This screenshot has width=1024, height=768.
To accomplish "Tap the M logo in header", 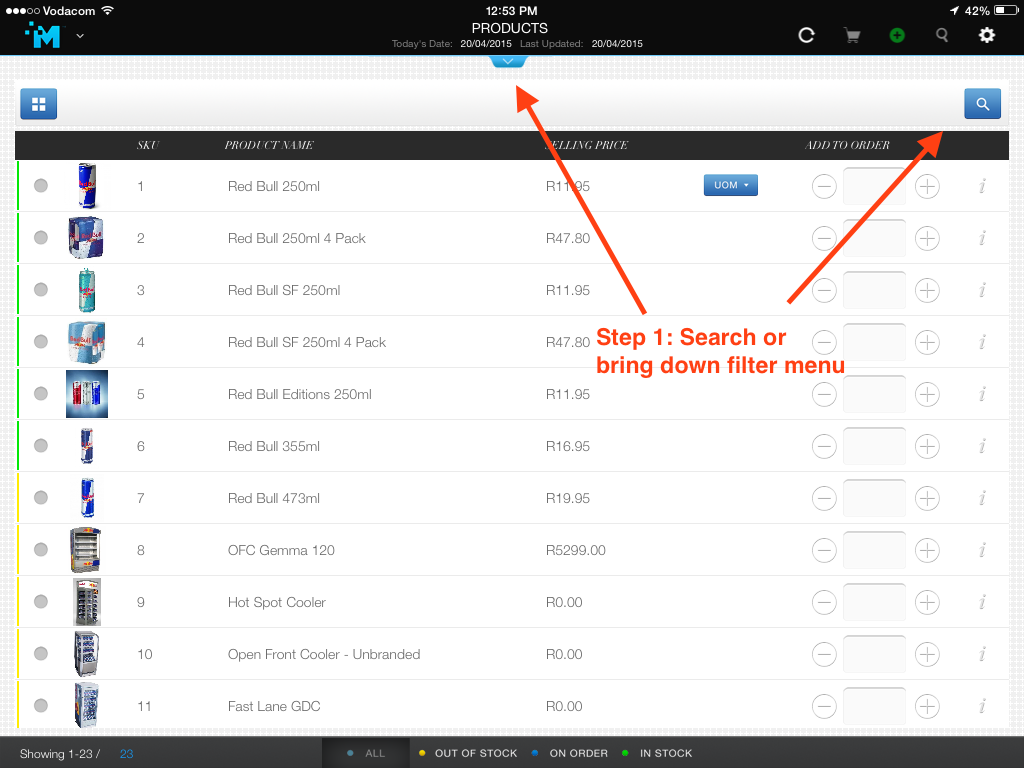I will [x=43, y=35].
